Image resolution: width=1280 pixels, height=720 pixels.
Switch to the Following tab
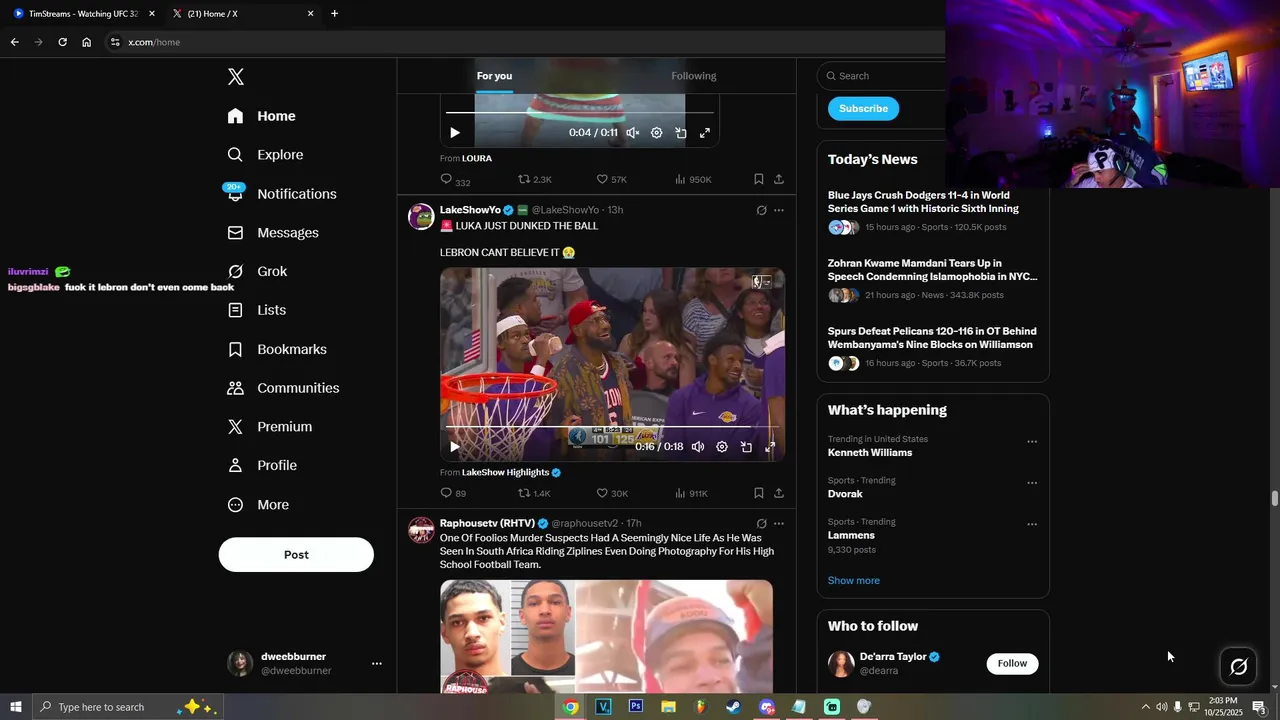pyautogui.click(x=694, y=76)
